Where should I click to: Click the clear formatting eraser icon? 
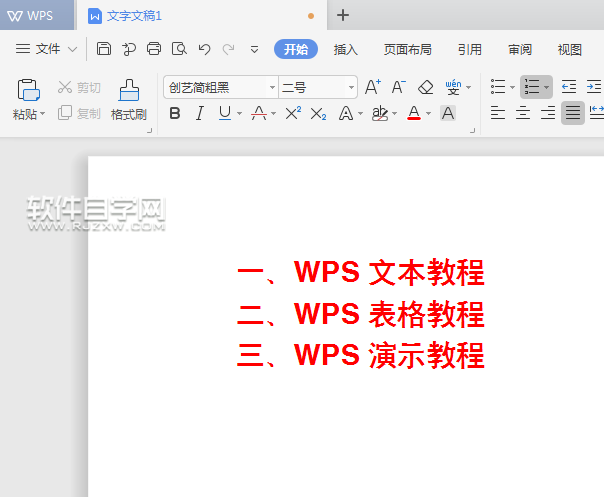[426, 87]
